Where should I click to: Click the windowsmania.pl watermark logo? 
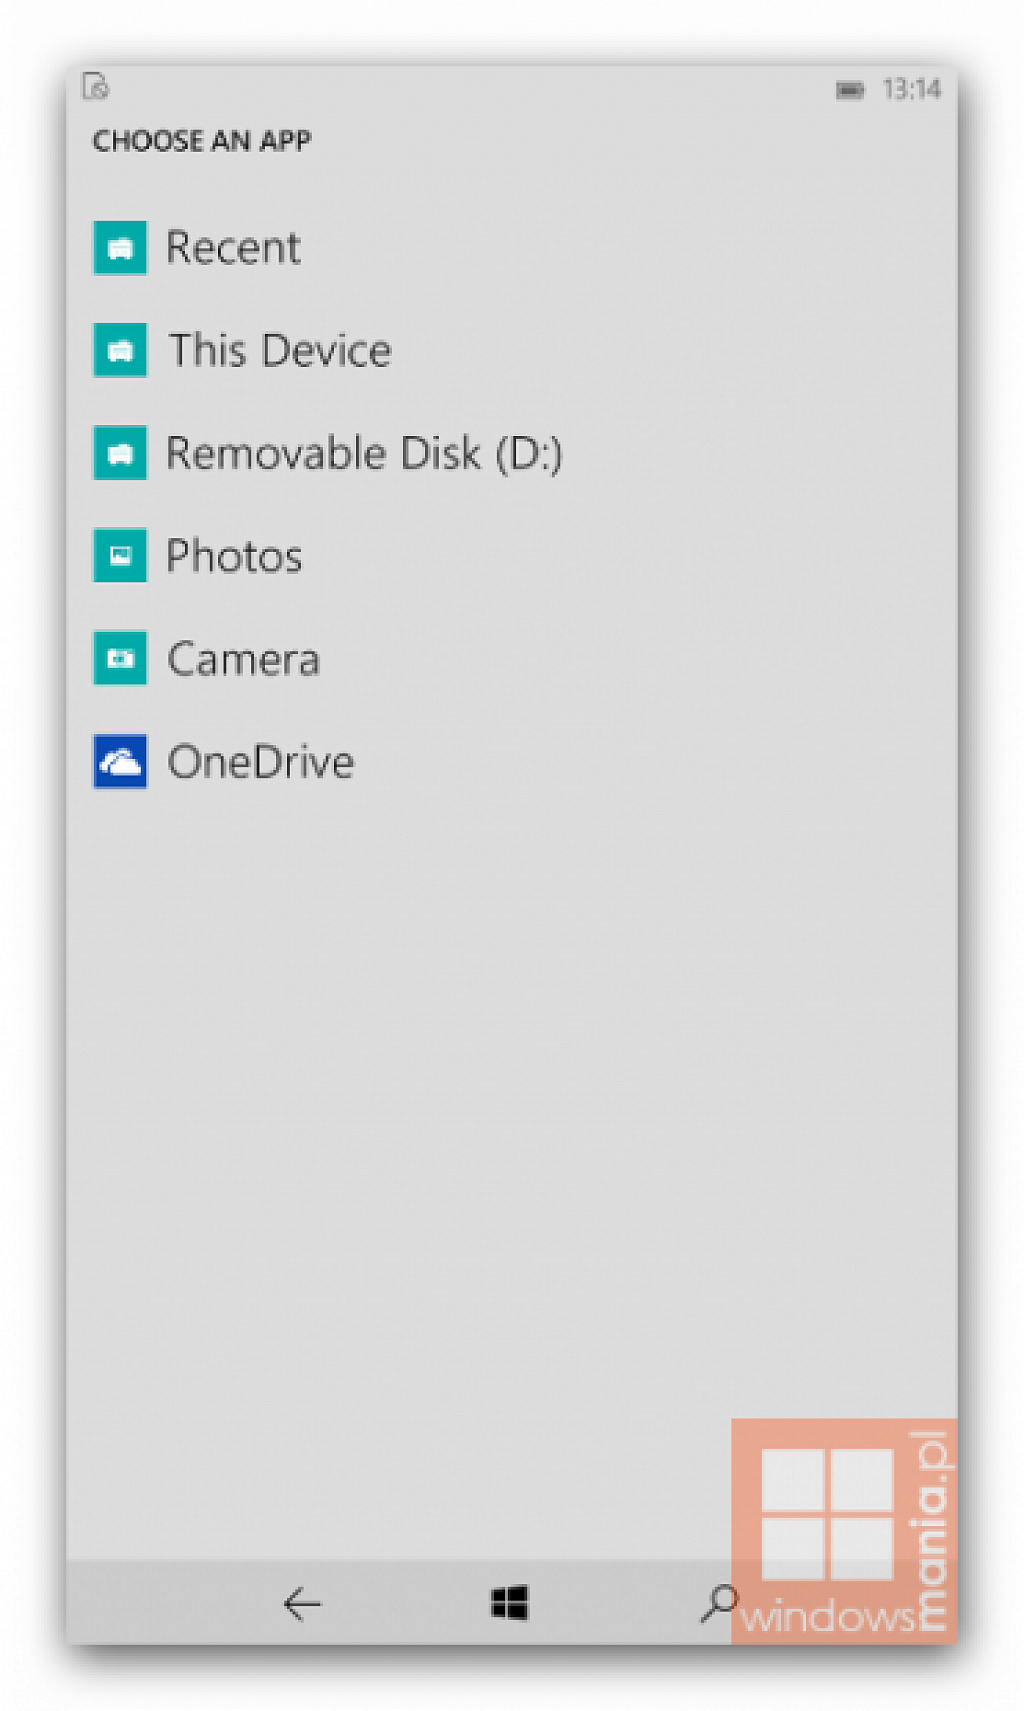point(844,1531)
